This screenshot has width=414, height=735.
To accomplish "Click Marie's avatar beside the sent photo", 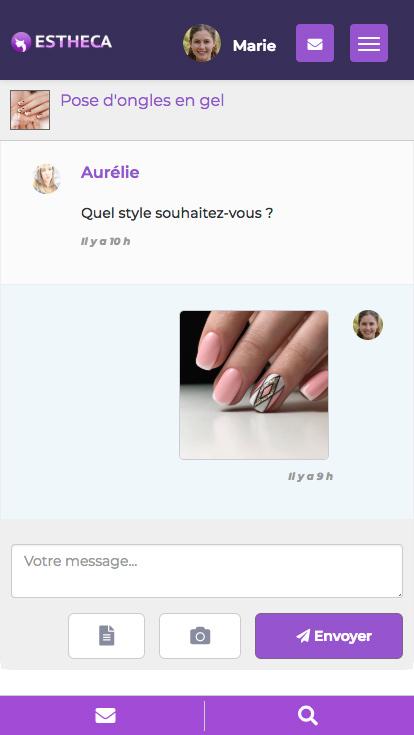I will click(x=368, y=325).
